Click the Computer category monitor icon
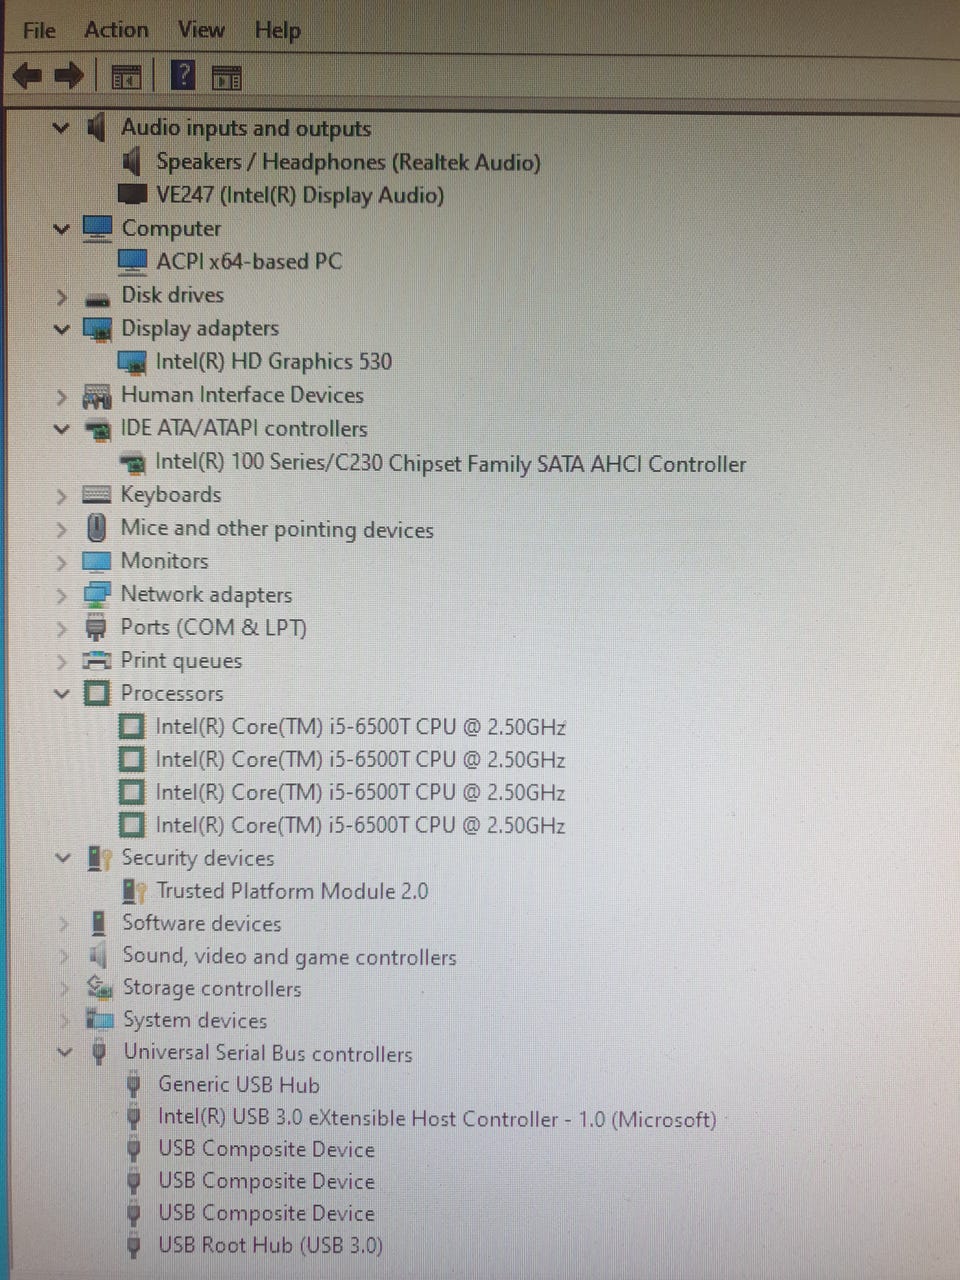 click(97, 228)
